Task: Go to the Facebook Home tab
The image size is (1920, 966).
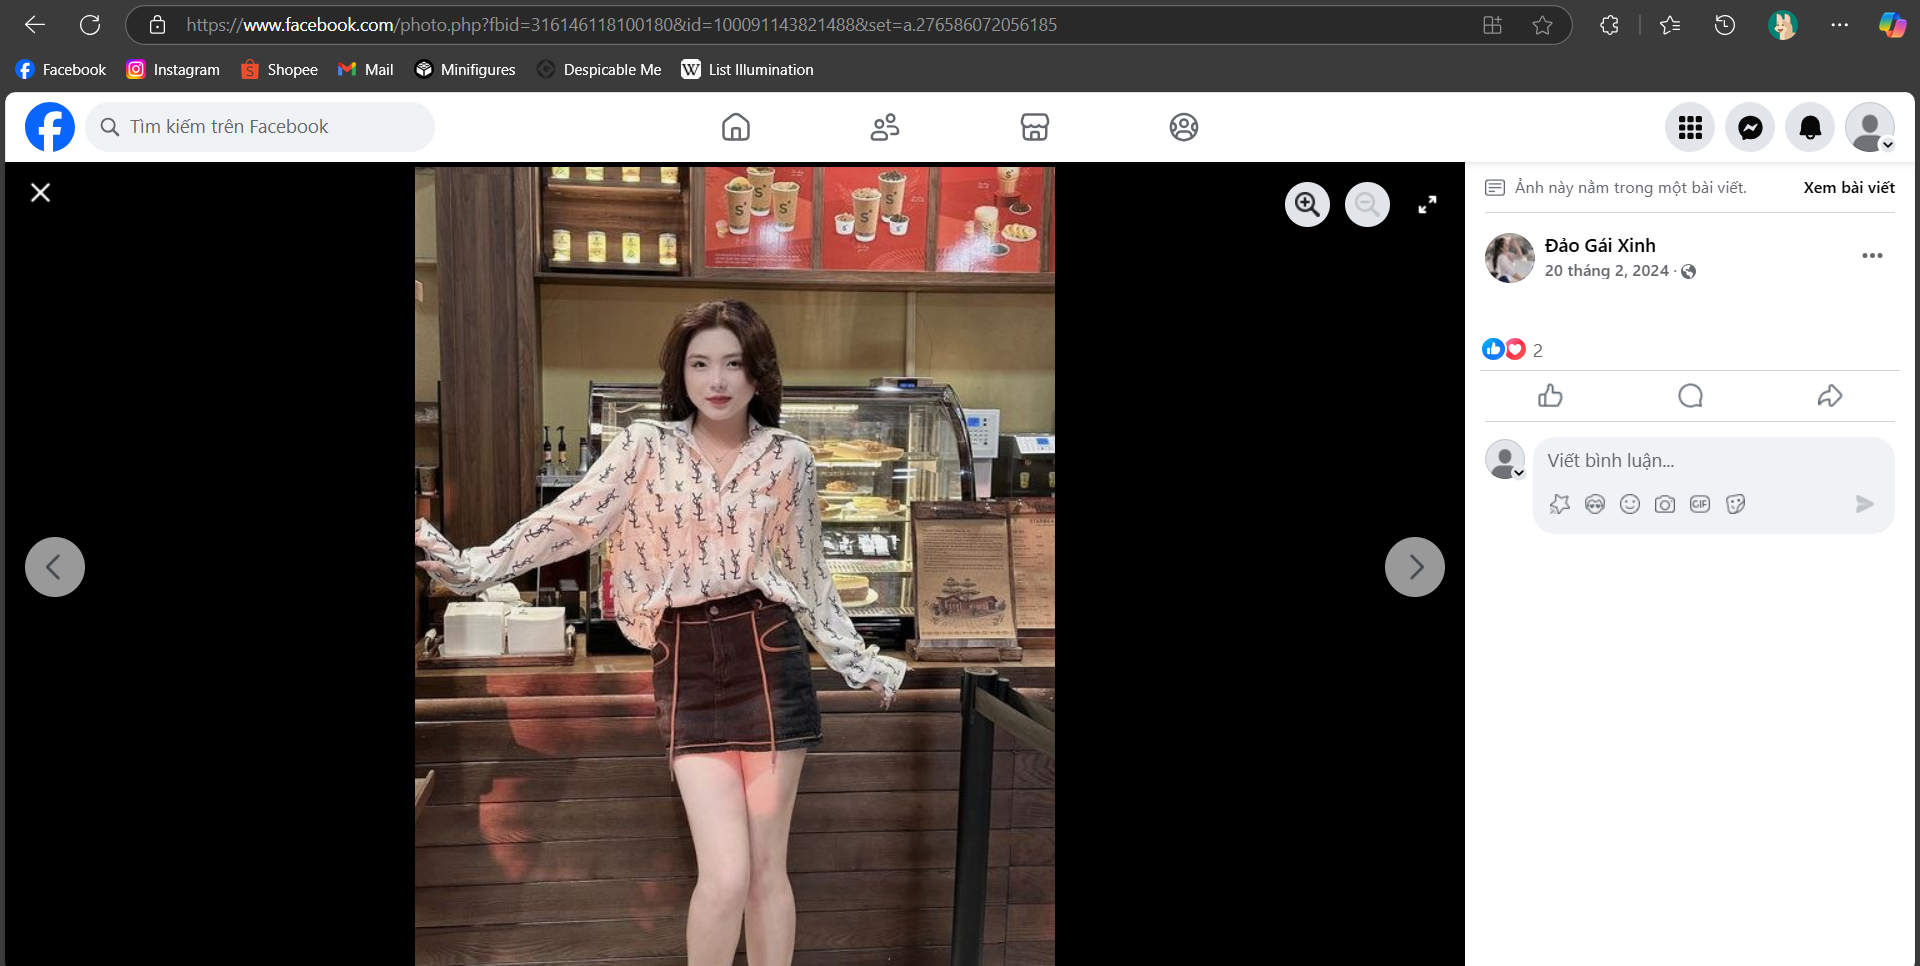Action: [x=736, y=128]
